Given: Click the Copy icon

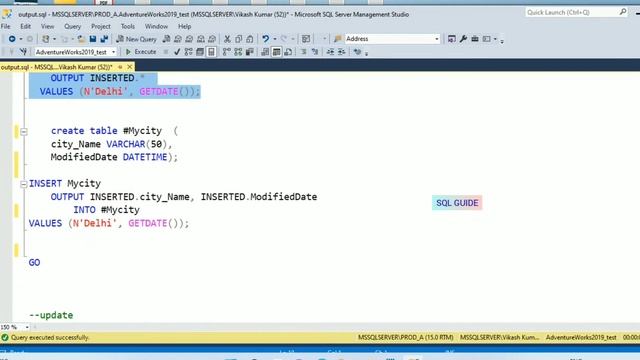Looking at the screenshot, I should click(238, 39).
